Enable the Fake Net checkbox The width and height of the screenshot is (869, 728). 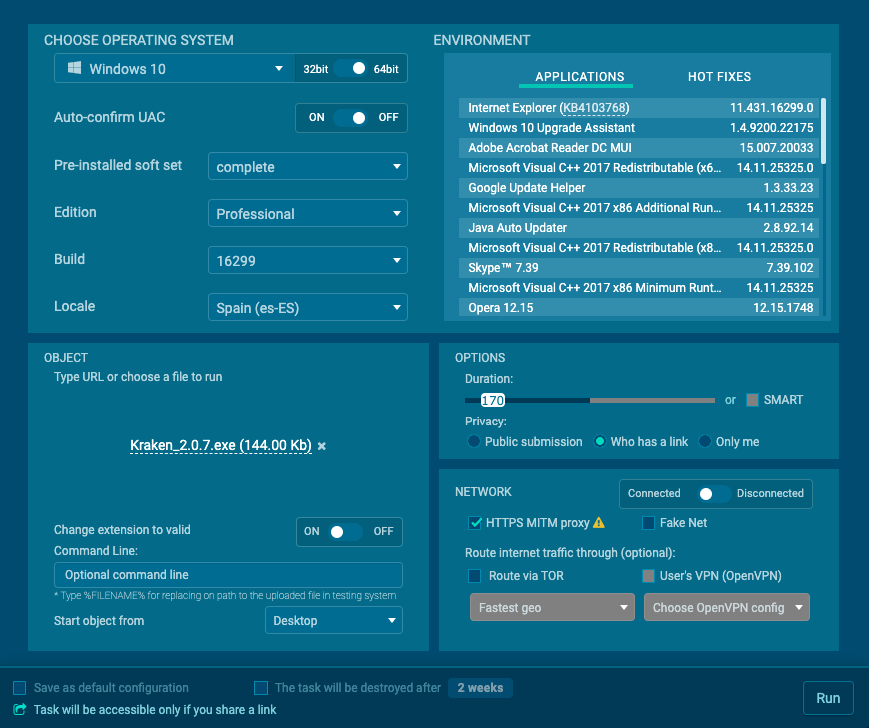tap(648, 522)
